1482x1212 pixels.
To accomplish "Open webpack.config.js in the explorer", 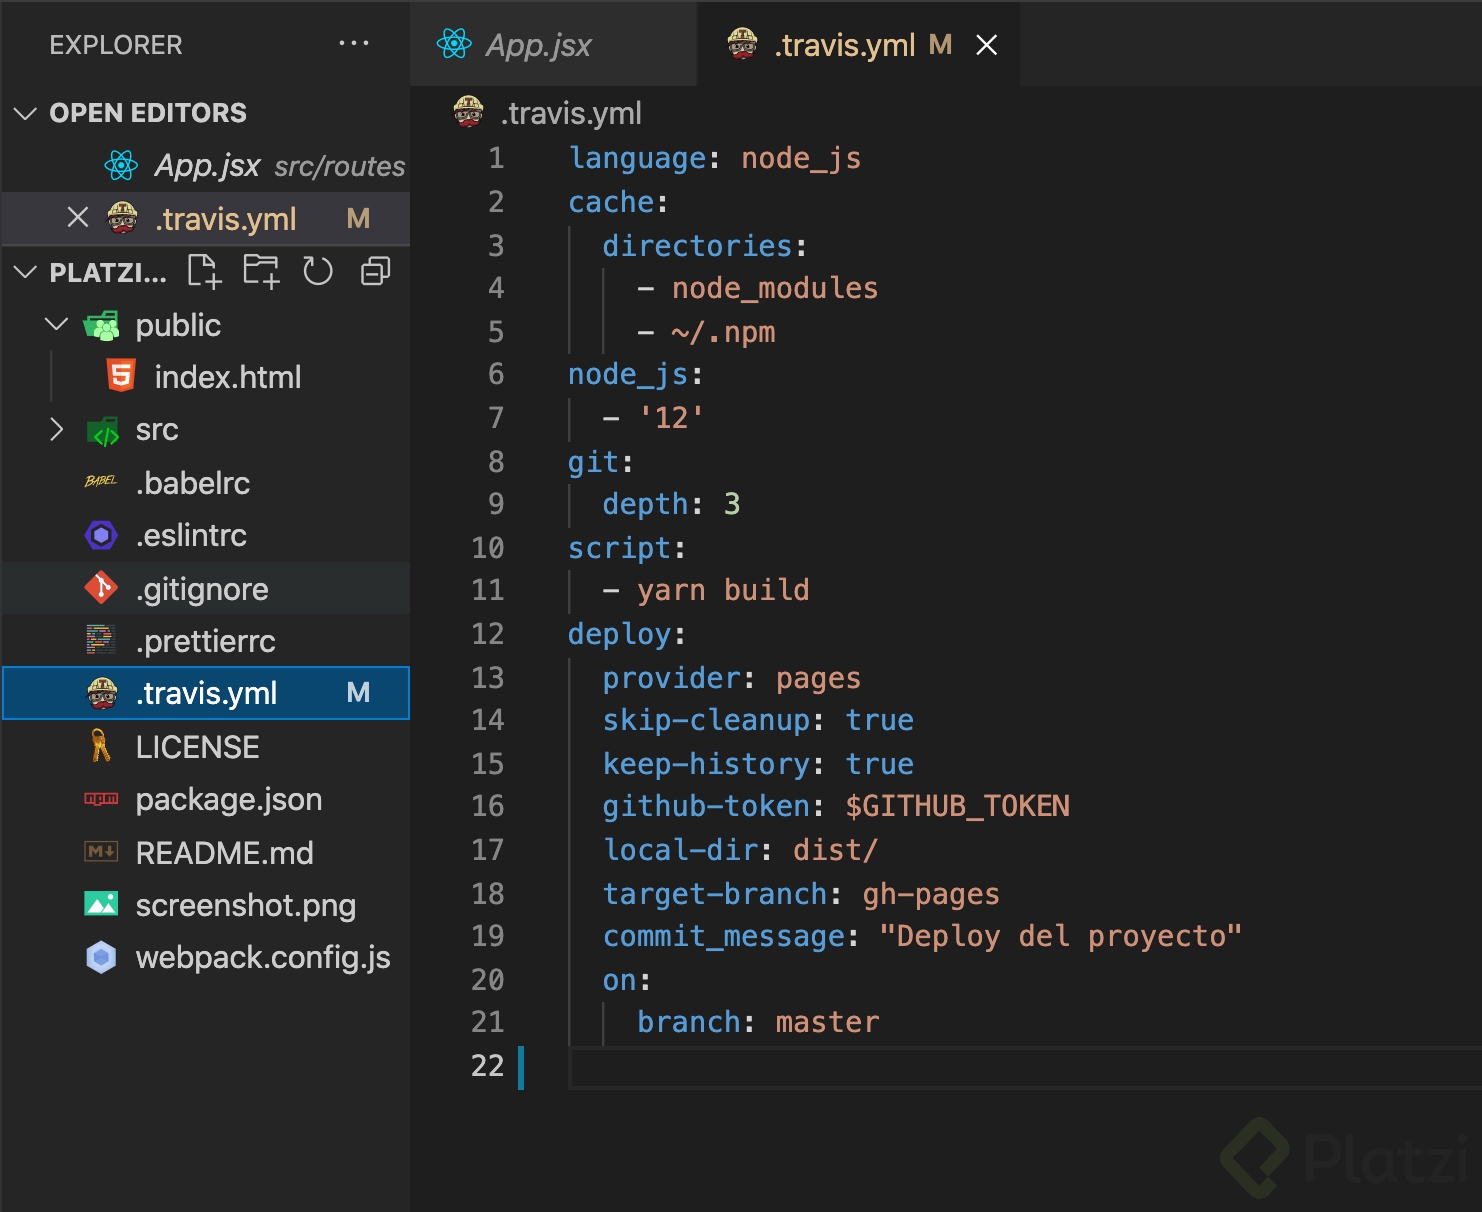I will point(262,958).
